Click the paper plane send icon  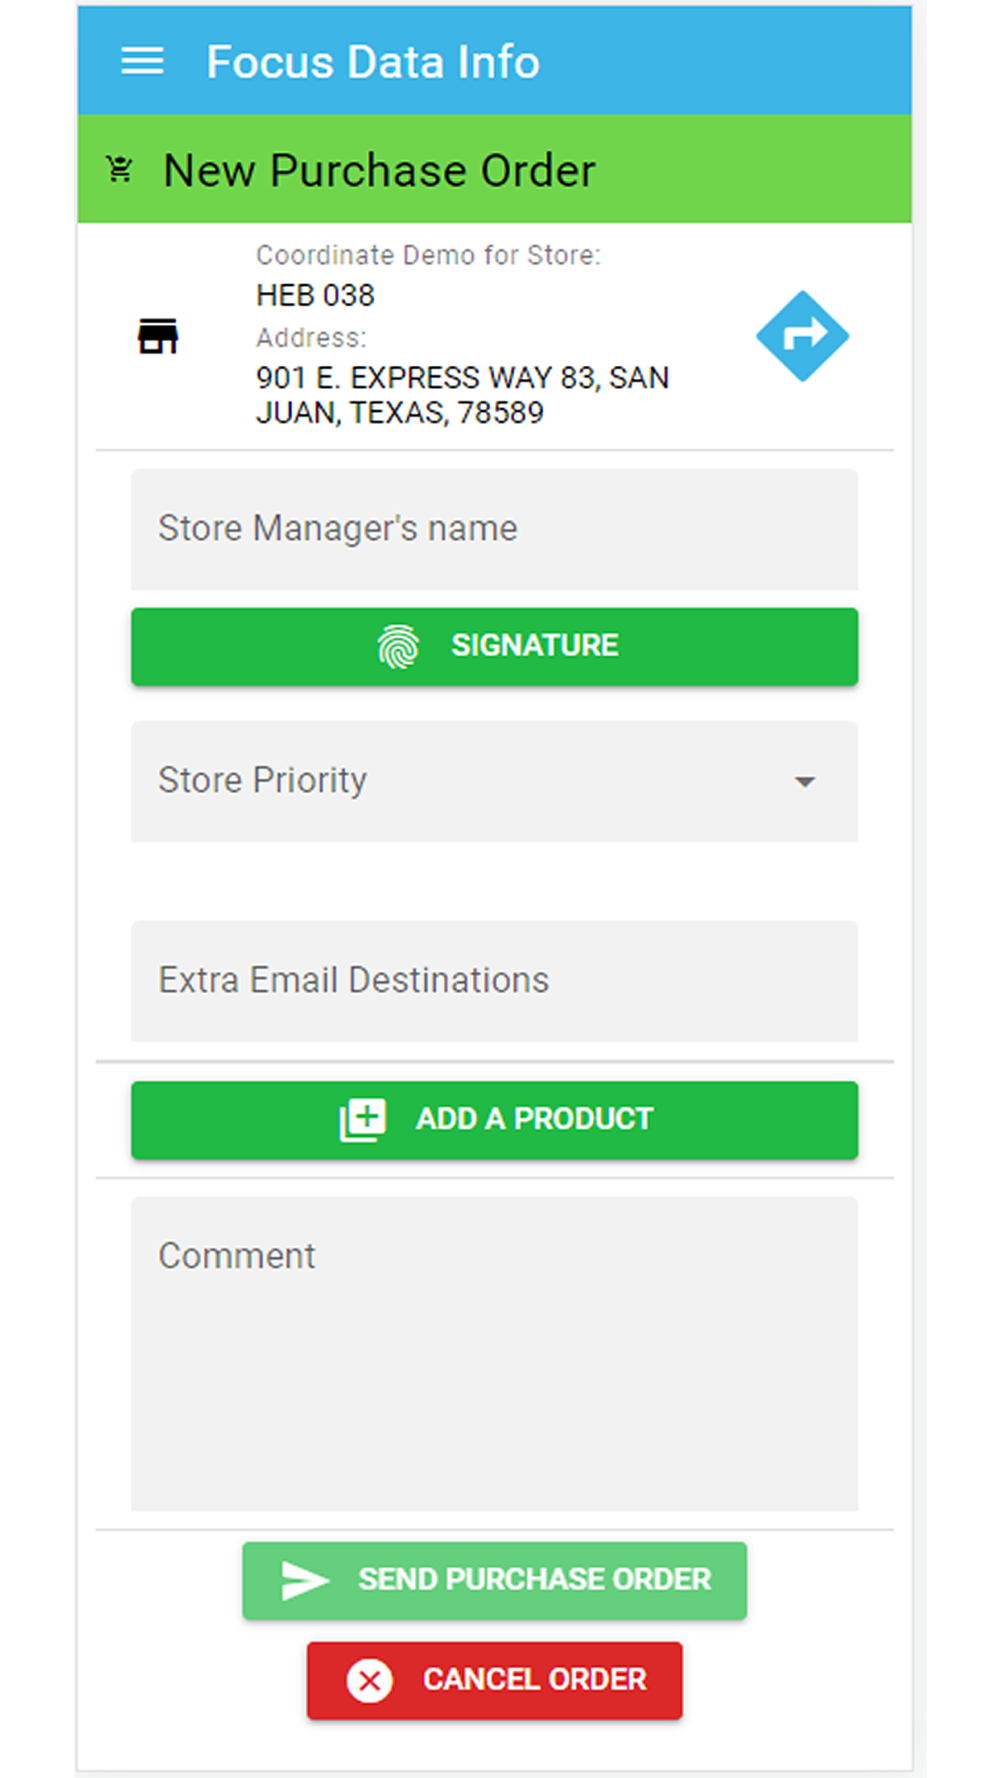(305, 1580)
